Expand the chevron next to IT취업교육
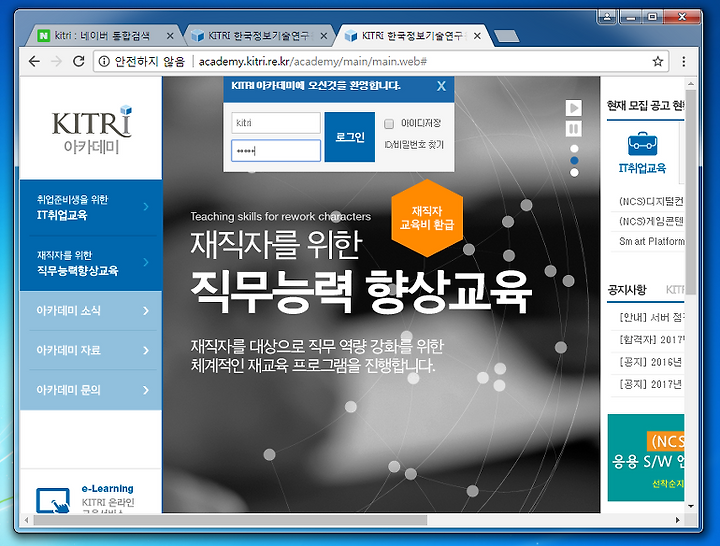Viewport: 720px width, 546px height. [146, 207]
